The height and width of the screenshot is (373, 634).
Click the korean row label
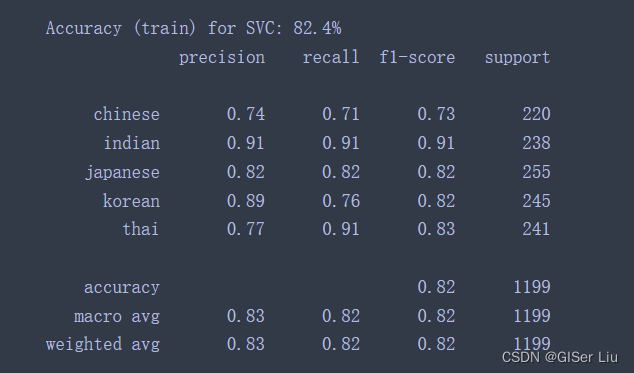pyautogui.click(x=131, y=201)
